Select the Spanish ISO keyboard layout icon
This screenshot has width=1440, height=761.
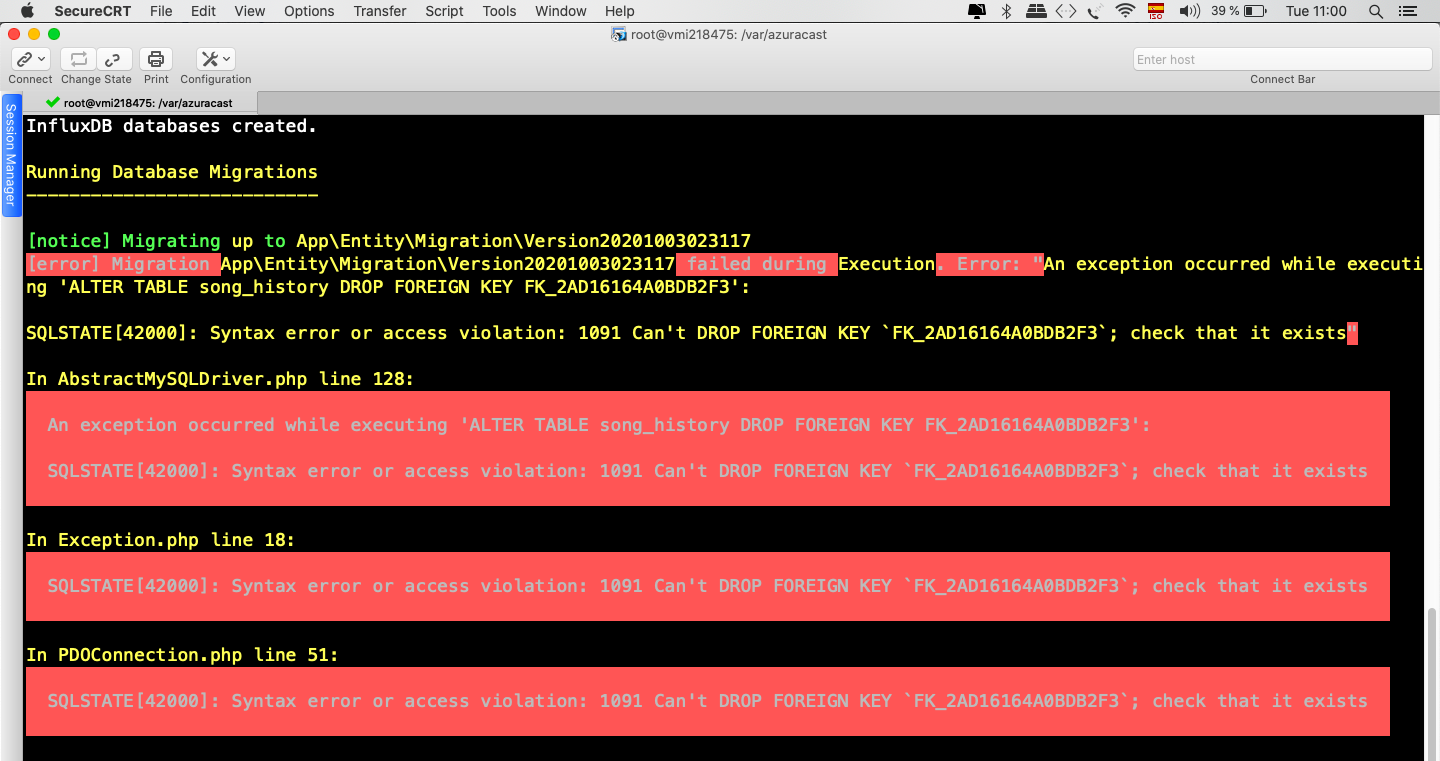1155,11
